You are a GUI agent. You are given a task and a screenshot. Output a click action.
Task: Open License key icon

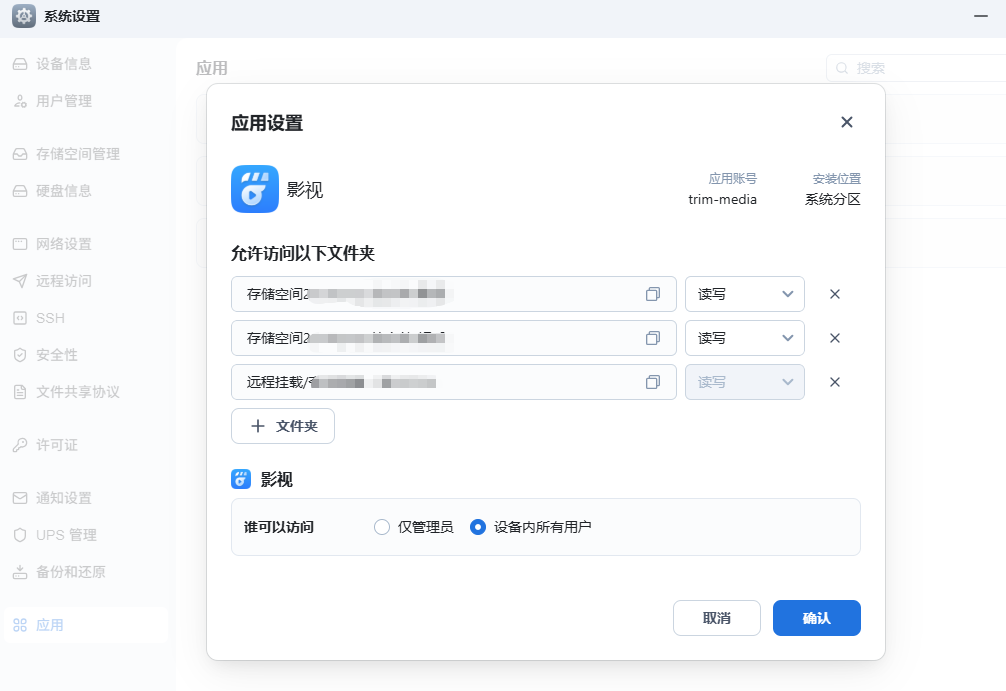(x=20, y=445)
